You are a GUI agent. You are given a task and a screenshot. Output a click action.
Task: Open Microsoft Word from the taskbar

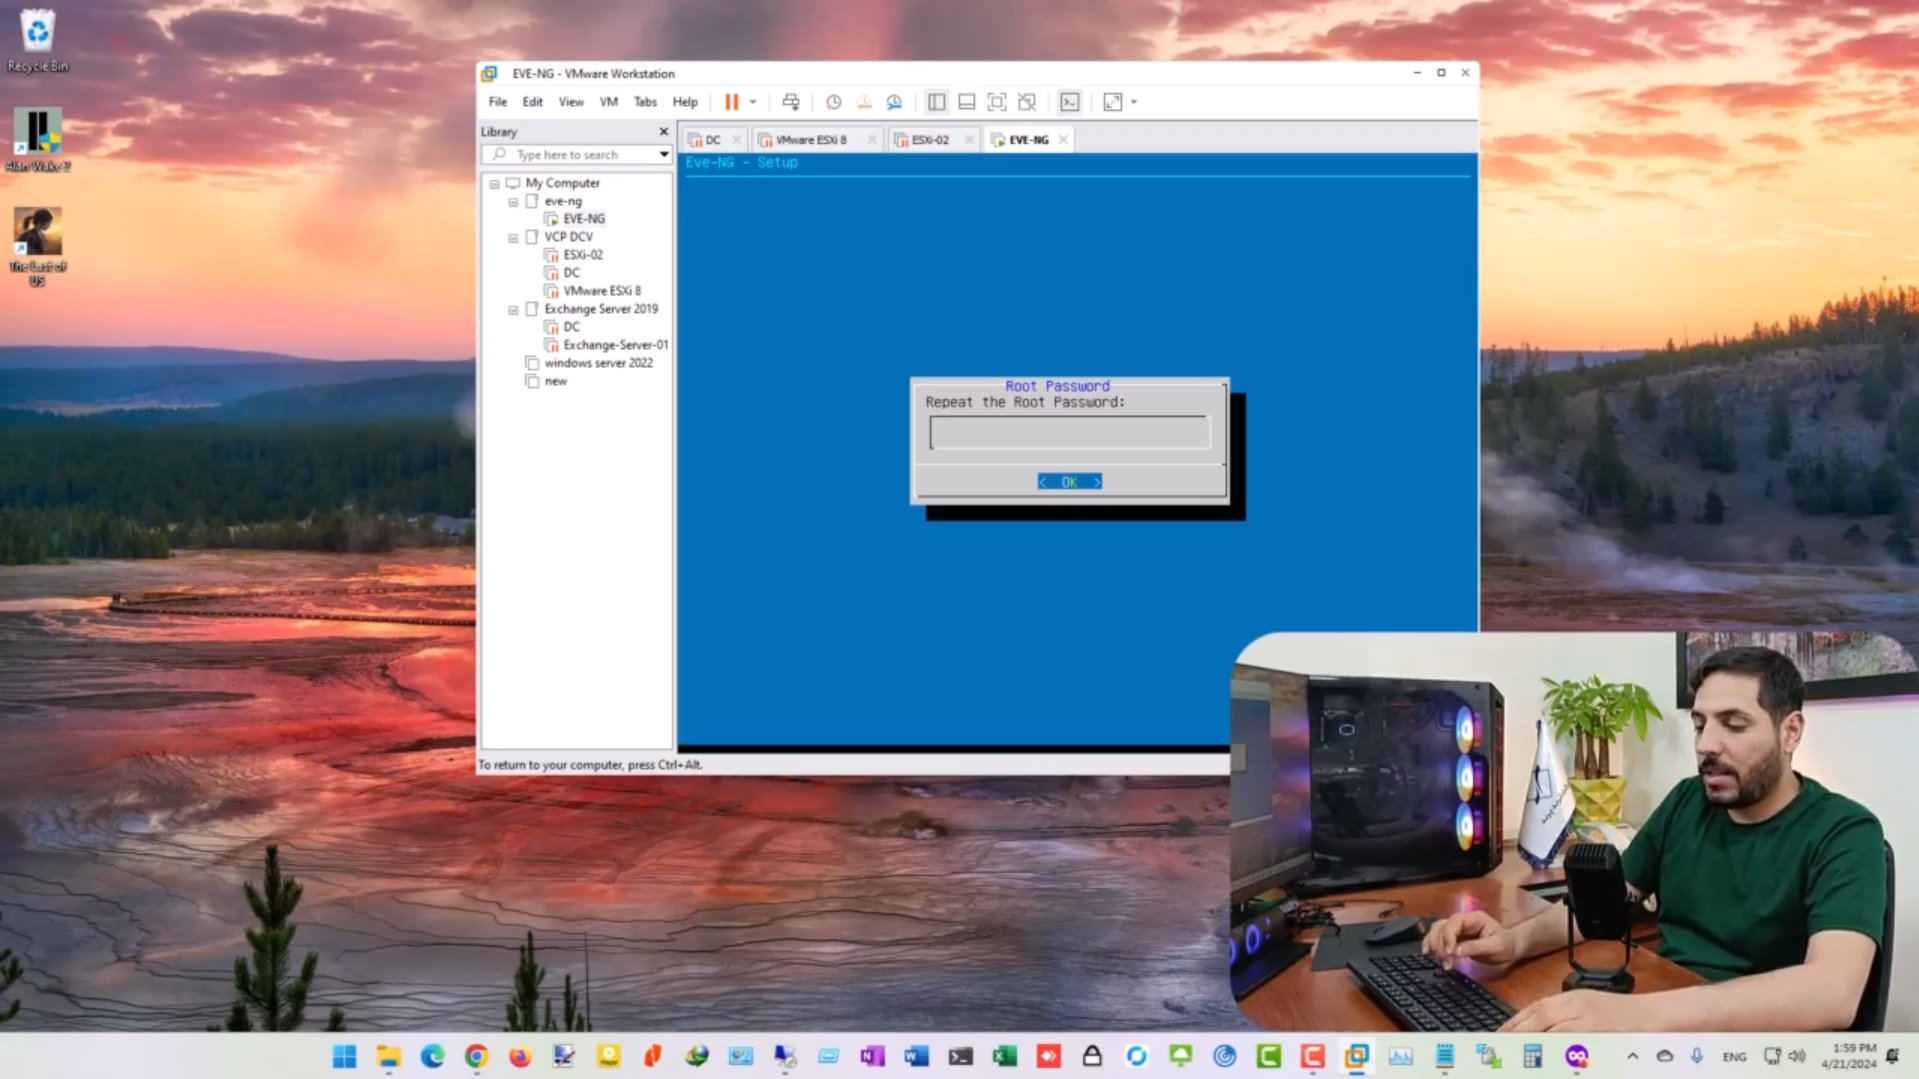coord(916,1056)
